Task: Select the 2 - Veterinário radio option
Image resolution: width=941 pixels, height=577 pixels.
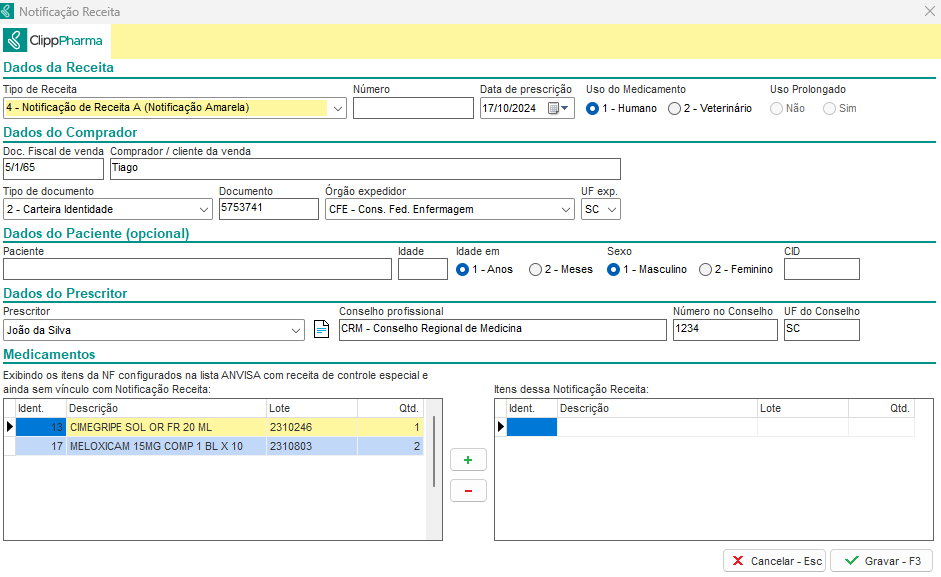Action: pyautogui.click(x=675, y=108)
